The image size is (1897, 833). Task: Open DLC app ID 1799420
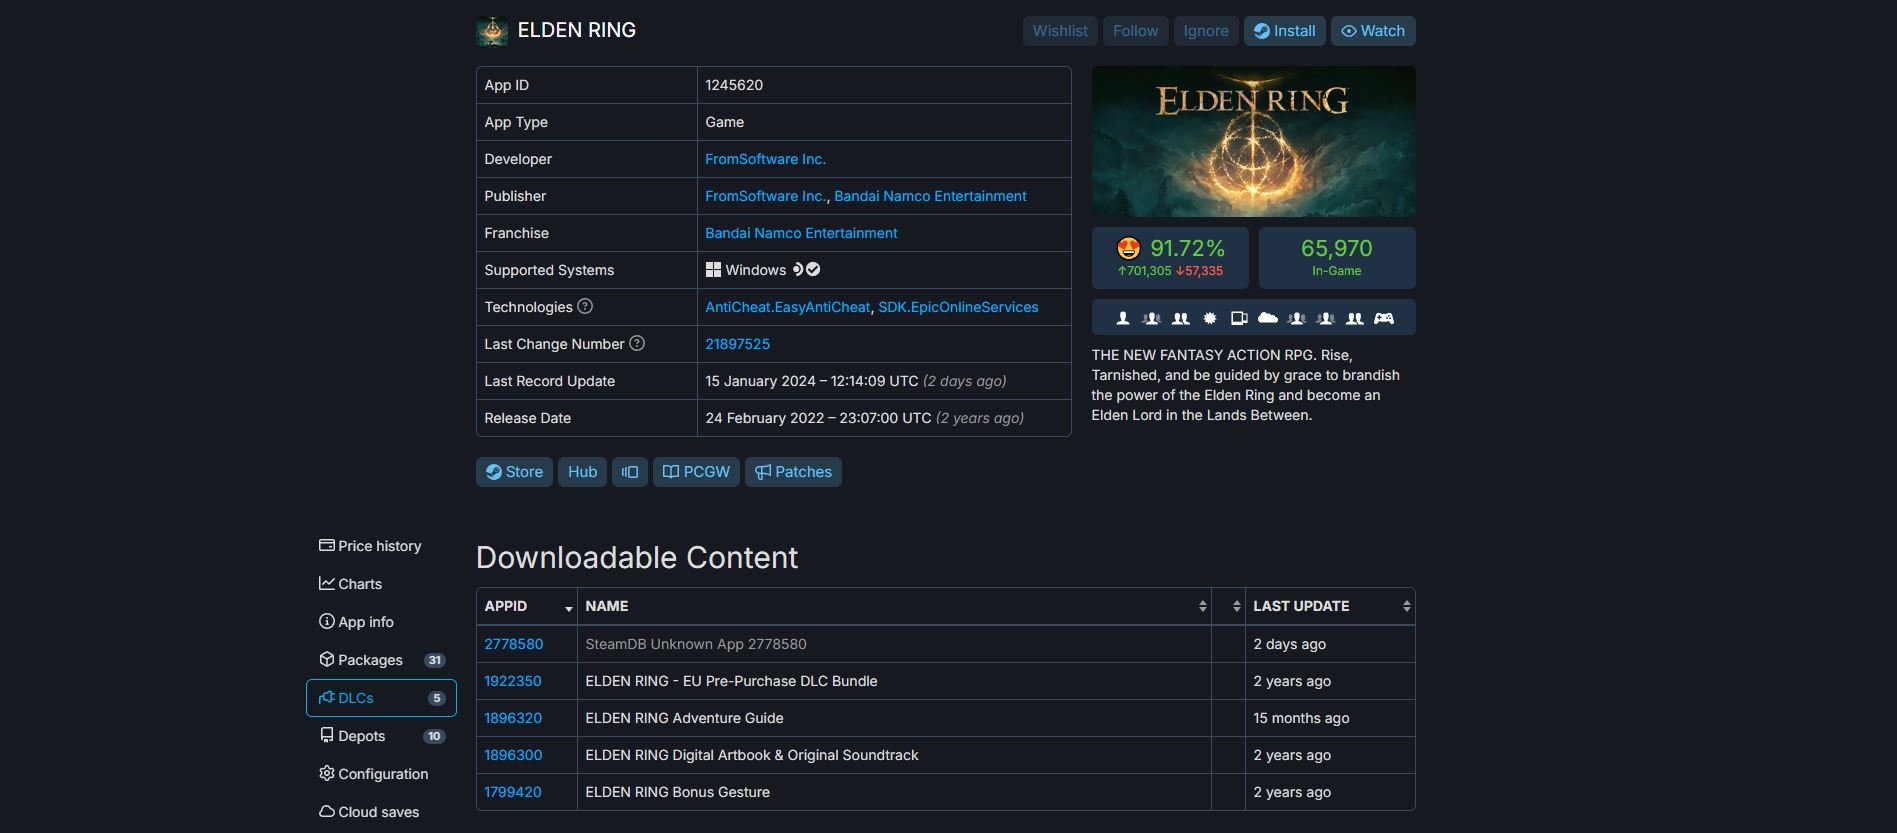513,792
